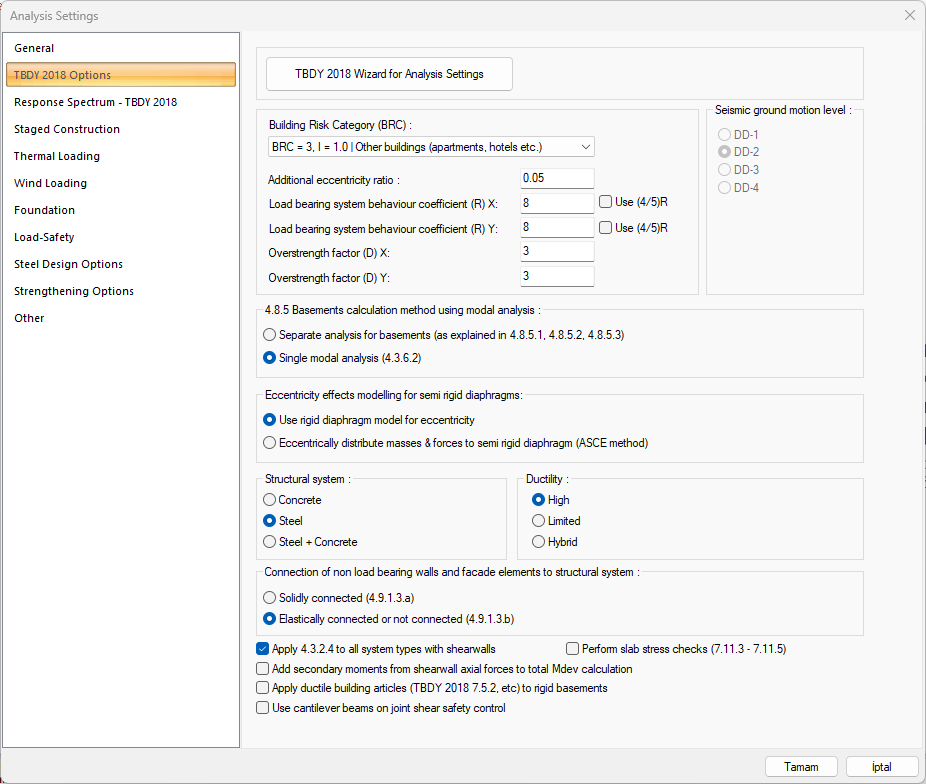This screenshot has height=784, width=926.
Task: Enable Use (4/5)R for X direction
Action: (606, 202)
